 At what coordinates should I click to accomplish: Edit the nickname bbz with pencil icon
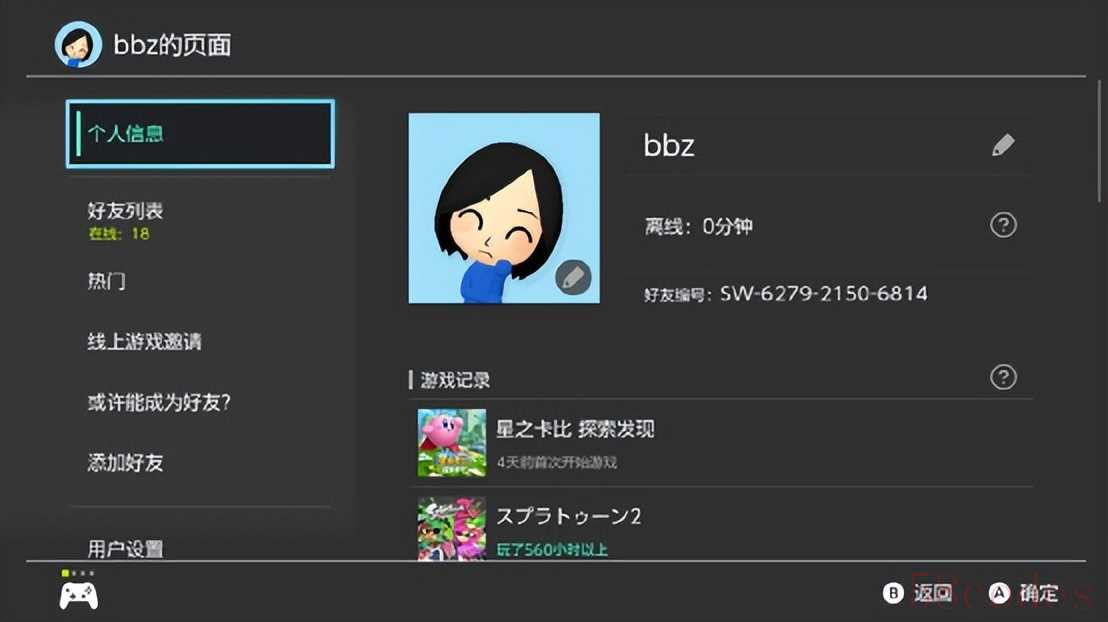(x=1003, y=145)
